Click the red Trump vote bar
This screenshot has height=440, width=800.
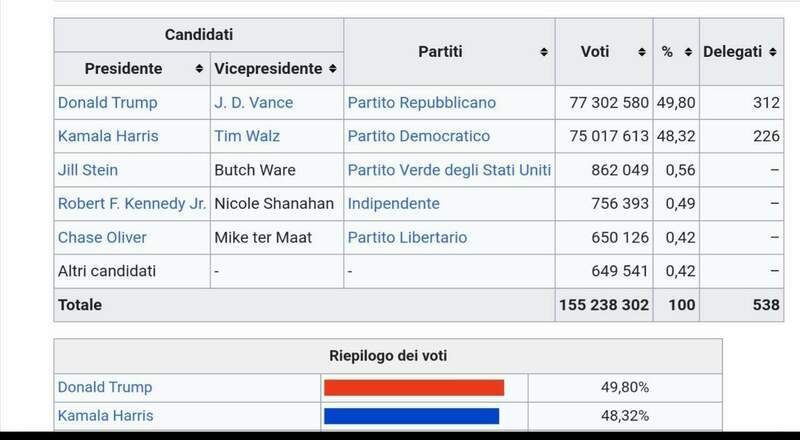click(414, 387)
